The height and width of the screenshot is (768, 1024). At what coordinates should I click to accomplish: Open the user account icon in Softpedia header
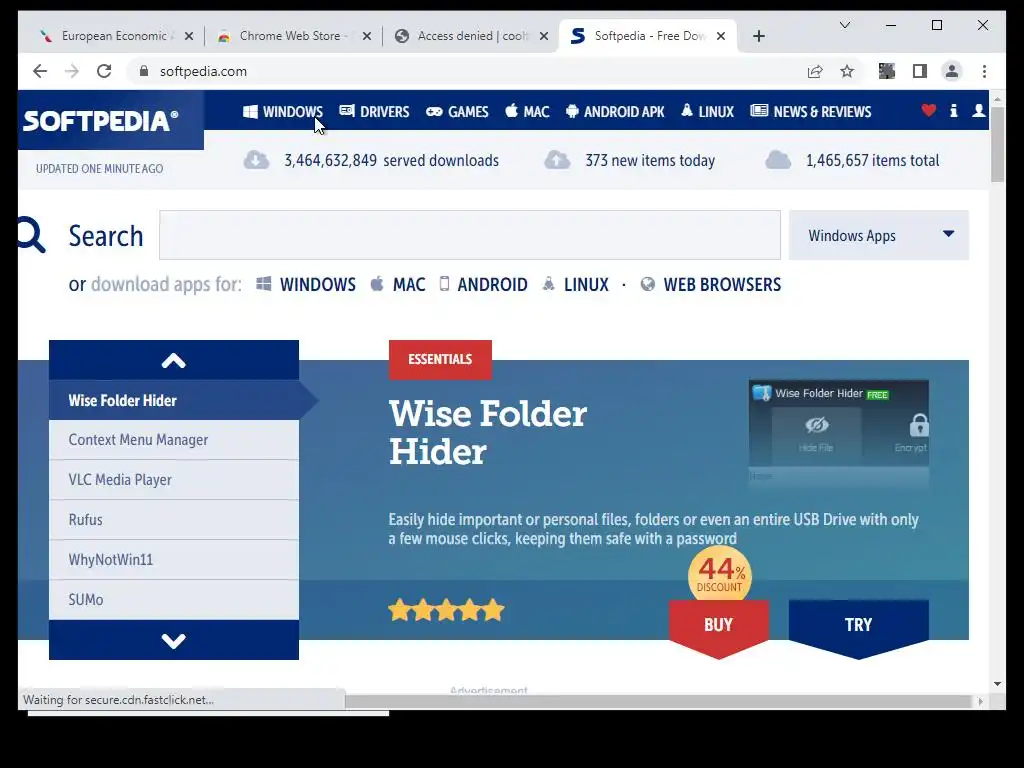click(x=978, y=110)
